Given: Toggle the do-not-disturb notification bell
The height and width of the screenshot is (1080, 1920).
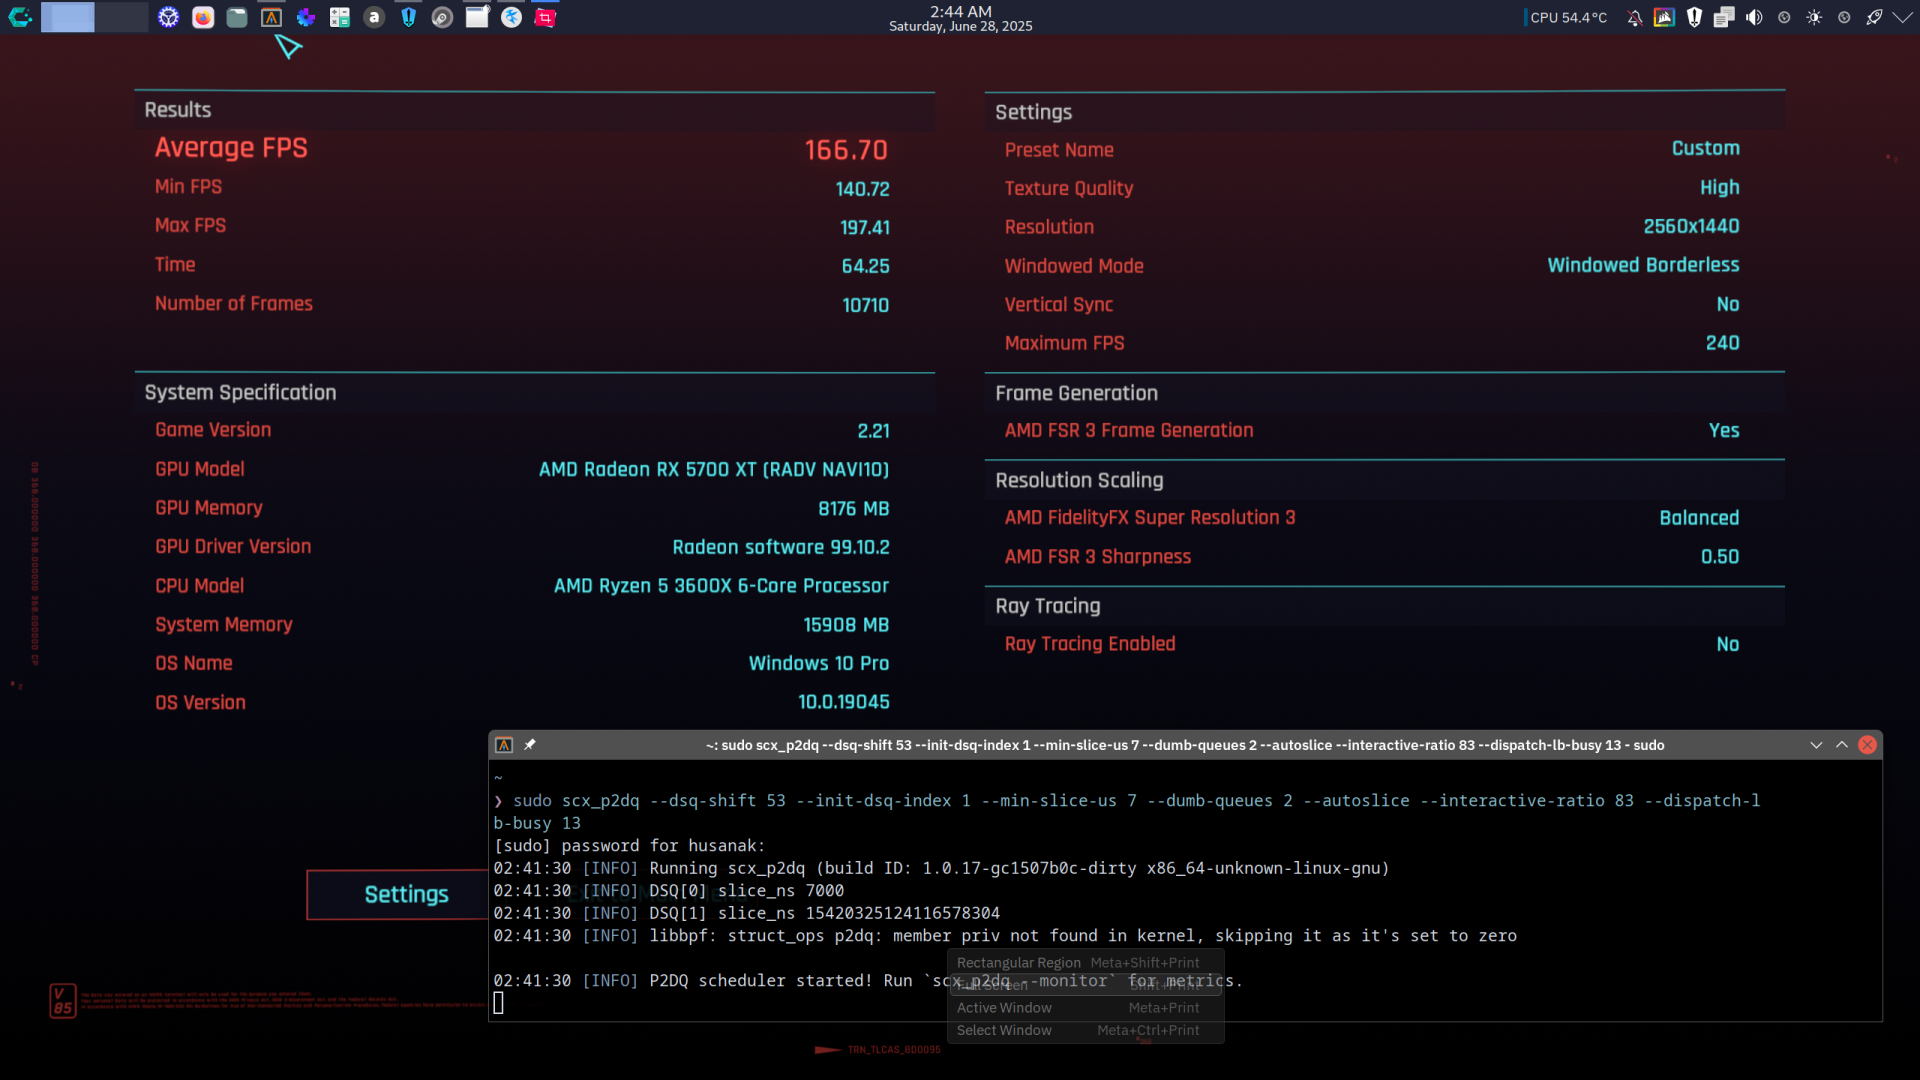Looking at the screenshot, I should pyautogui.click(x=1634, y=17).
